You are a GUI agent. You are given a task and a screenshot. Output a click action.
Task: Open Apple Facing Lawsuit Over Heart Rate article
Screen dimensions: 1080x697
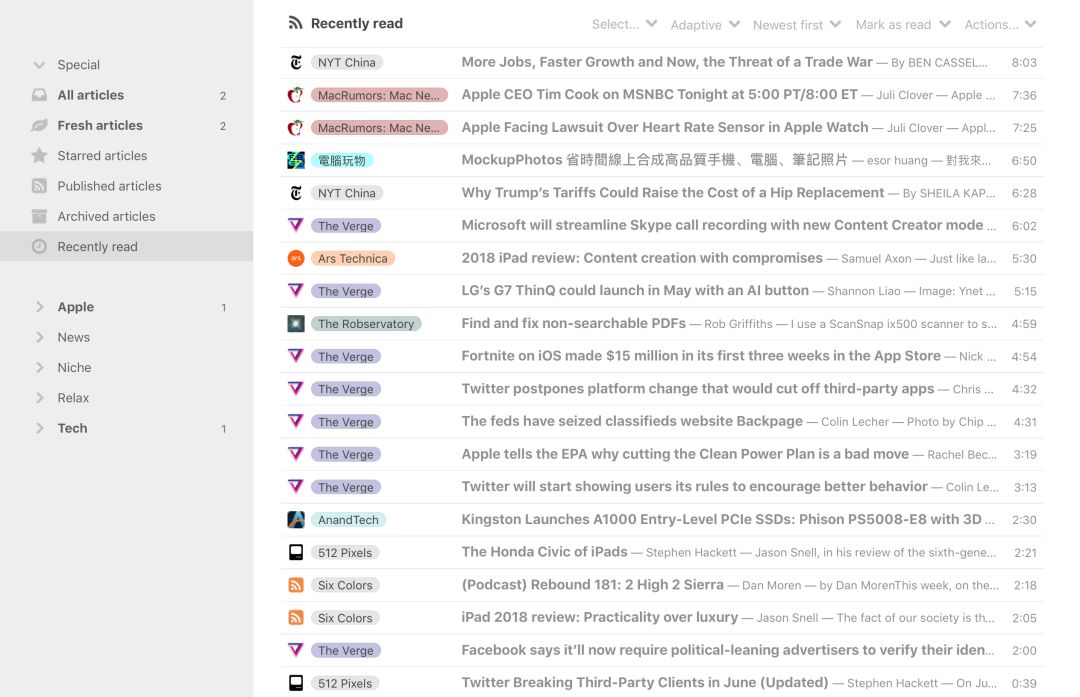click(665, 127)
